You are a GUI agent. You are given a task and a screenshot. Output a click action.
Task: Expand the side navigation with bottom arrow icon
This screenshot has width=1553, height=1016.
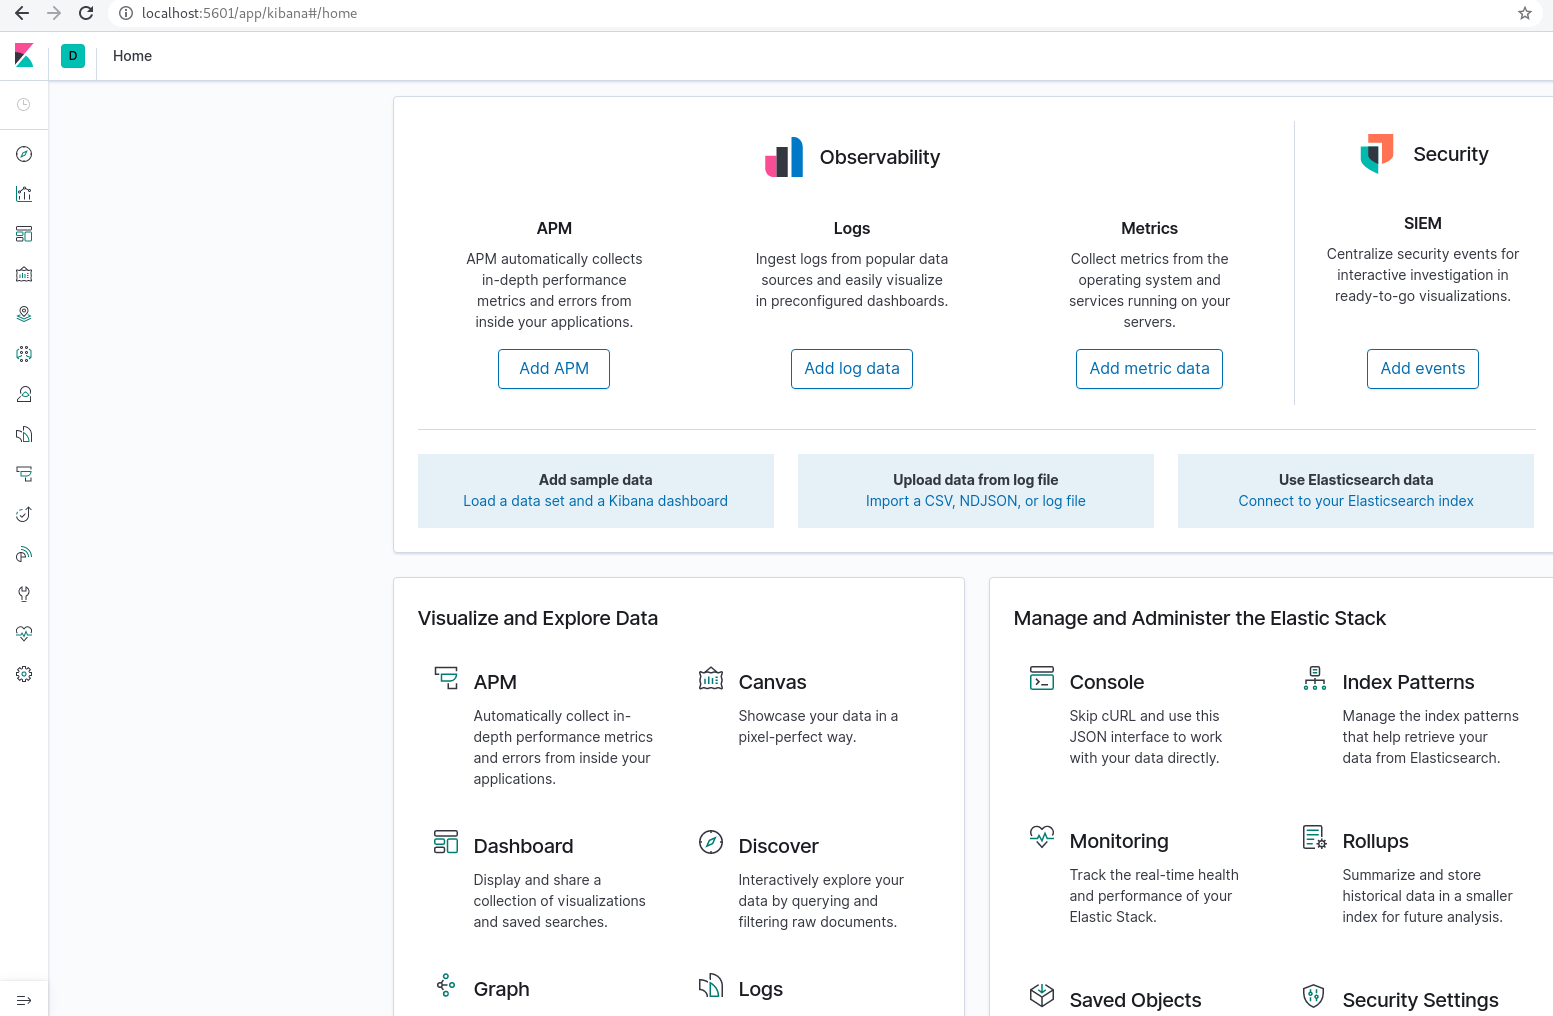tap(24, 1000)
